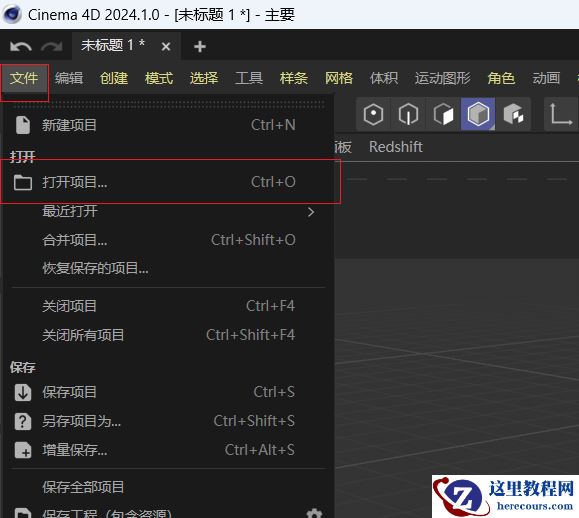Click the Cinema 4D logo in title bar

[x=12, y=15]
